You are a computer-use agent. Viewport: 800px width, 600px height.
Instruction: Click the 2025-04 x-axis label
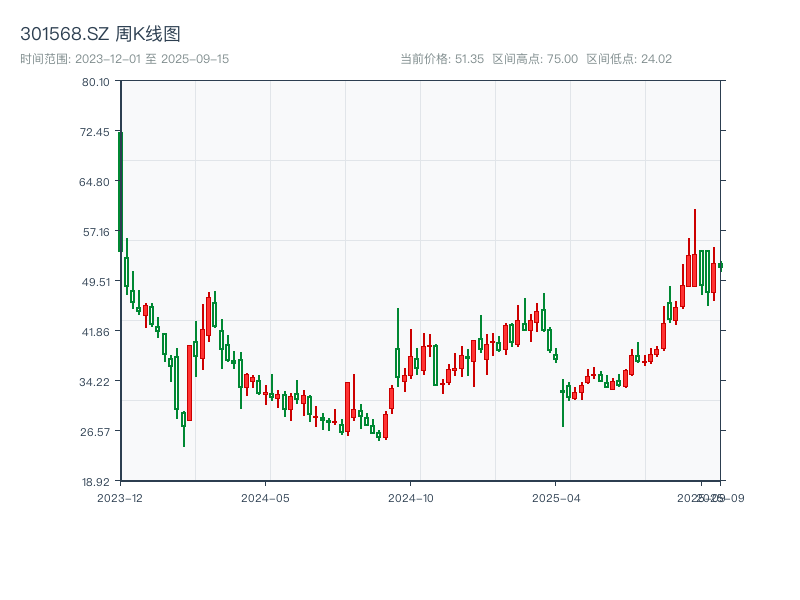pyautogui.click(x=556, y=498)
